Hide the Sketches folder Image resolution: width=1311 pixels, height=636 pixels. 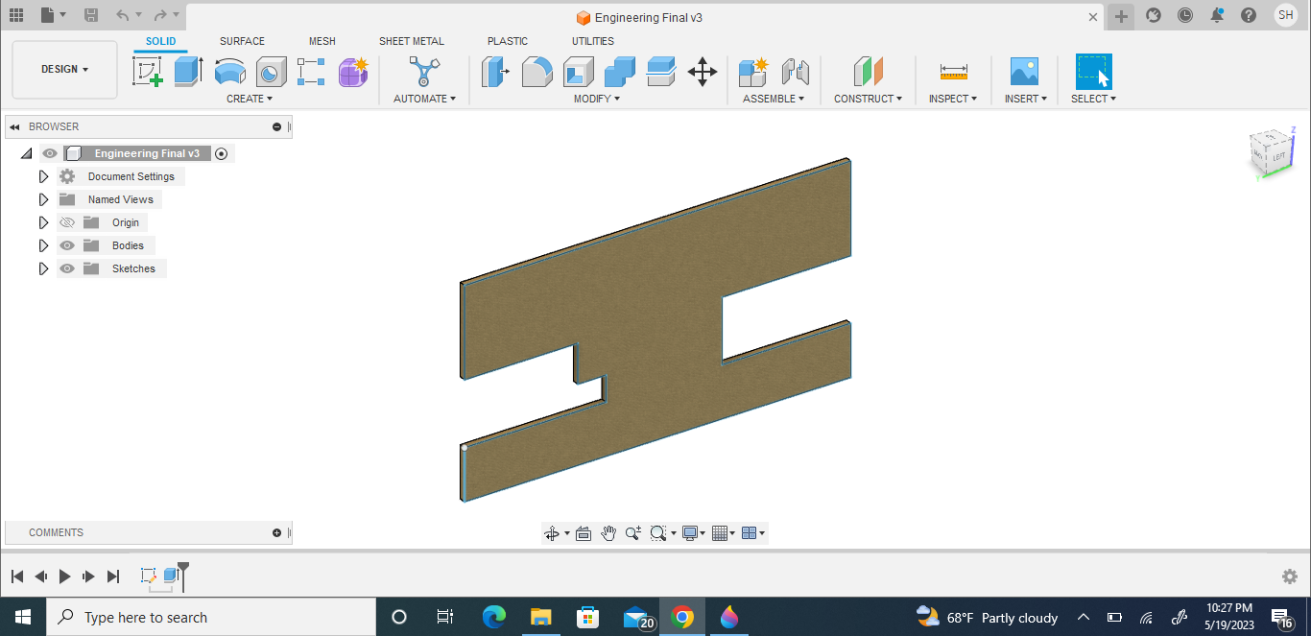(66, 268)
